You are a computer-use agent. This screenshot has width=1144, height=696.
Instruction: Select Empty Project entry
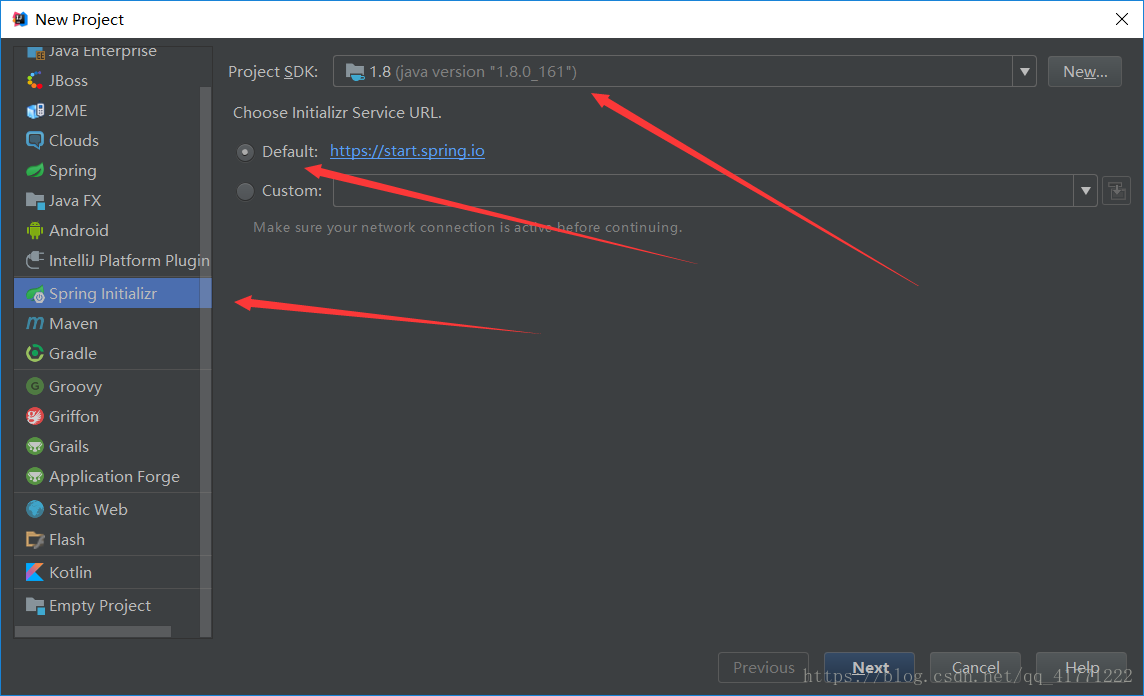112,606
